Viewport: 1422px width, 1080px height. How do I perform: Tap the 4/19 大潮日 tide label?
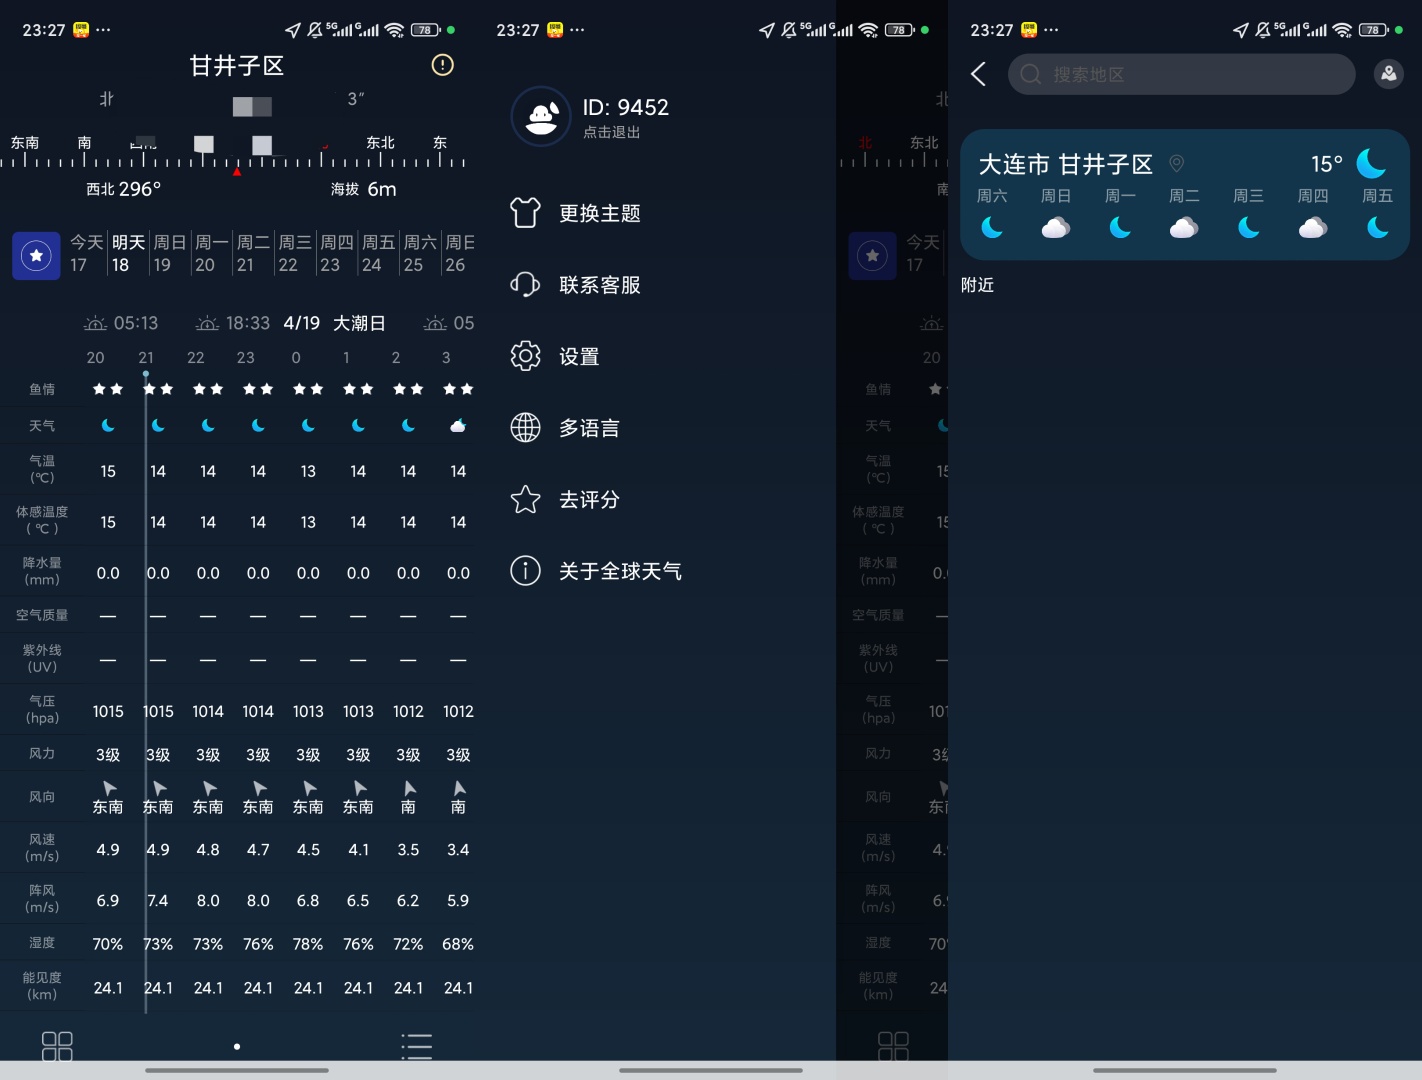coord(334,323)
